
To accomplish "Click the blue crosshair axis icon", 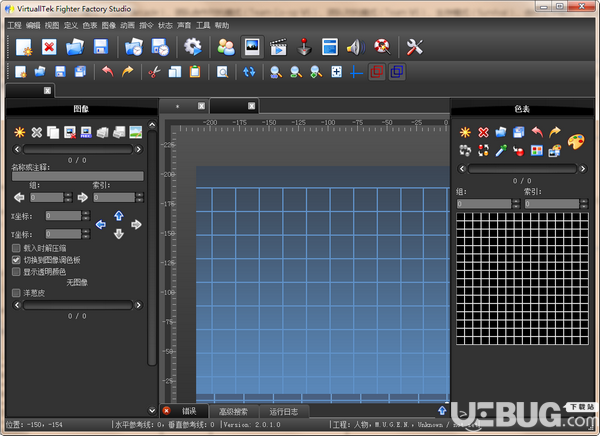I will coord(356,72).
